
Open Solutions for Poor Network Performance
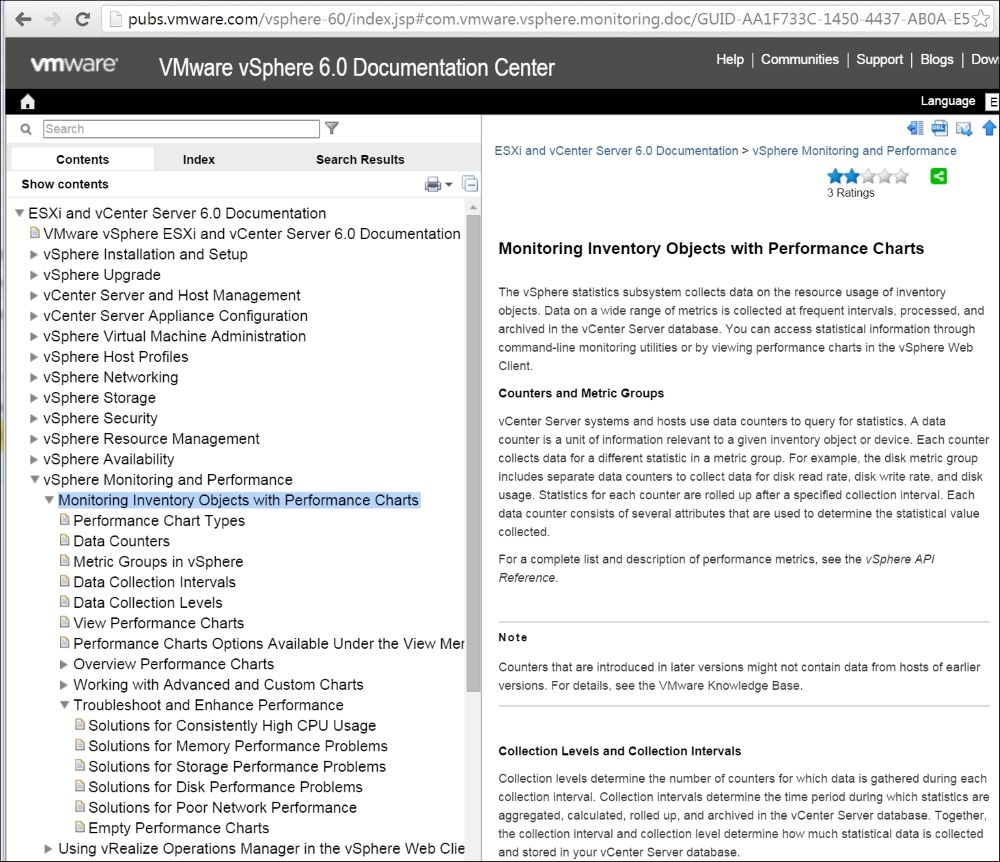point(223,808)
